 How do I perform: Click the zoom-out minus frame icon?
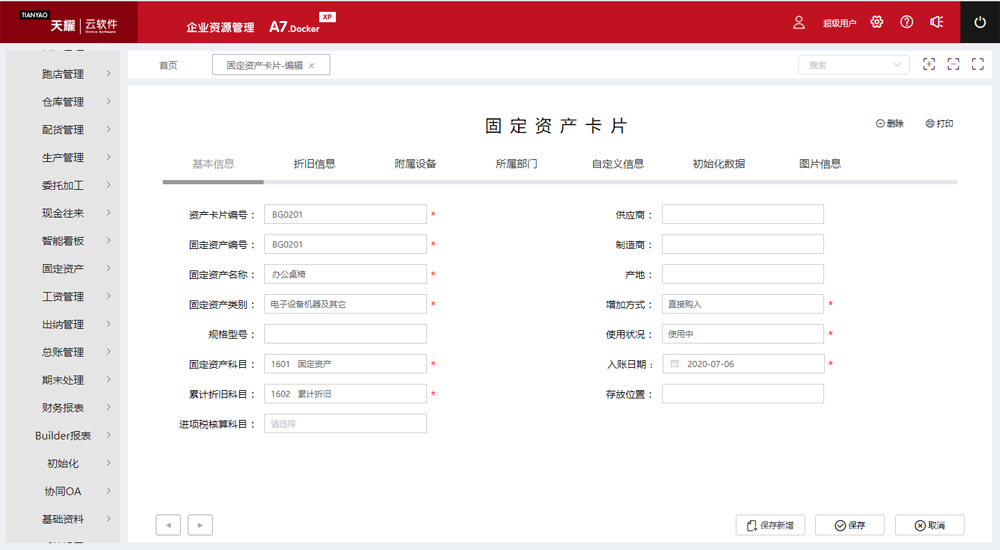(953, 64)
